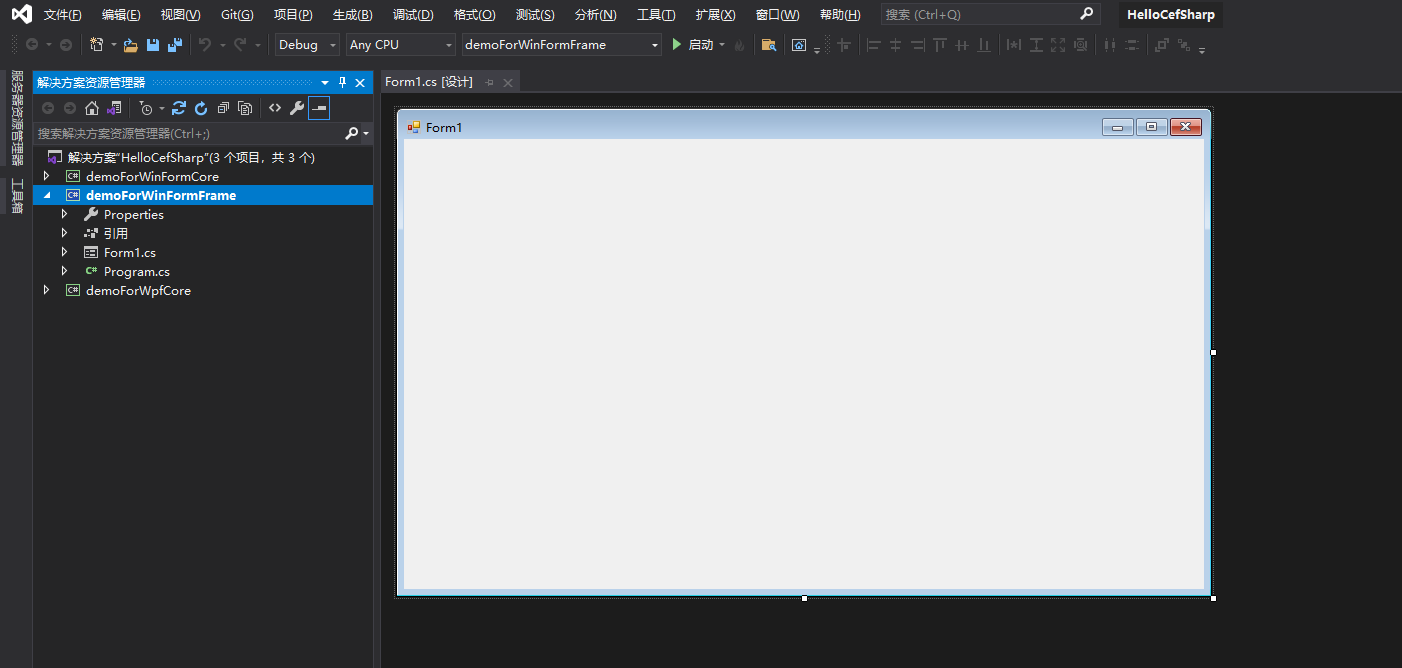
Task: Expand the Program.cs node
Action: click(65, 271)
